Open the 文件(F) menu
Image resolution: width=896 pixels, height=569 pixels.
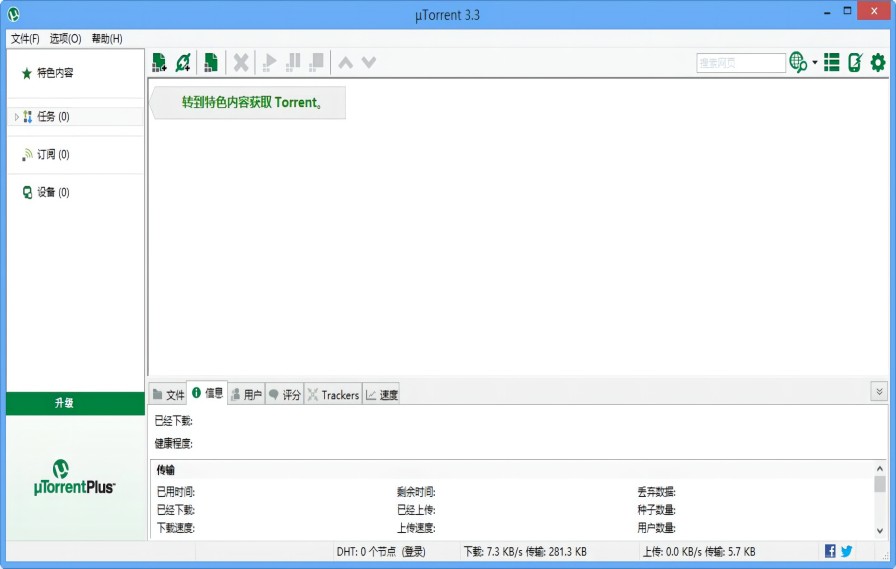[25, 38]
